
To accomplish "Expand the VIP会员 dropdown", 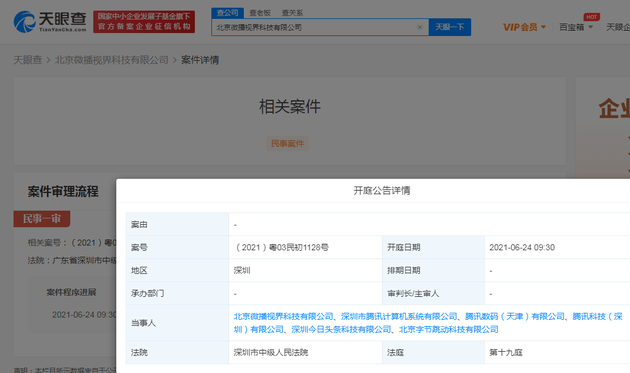I will tap(524, 27).
